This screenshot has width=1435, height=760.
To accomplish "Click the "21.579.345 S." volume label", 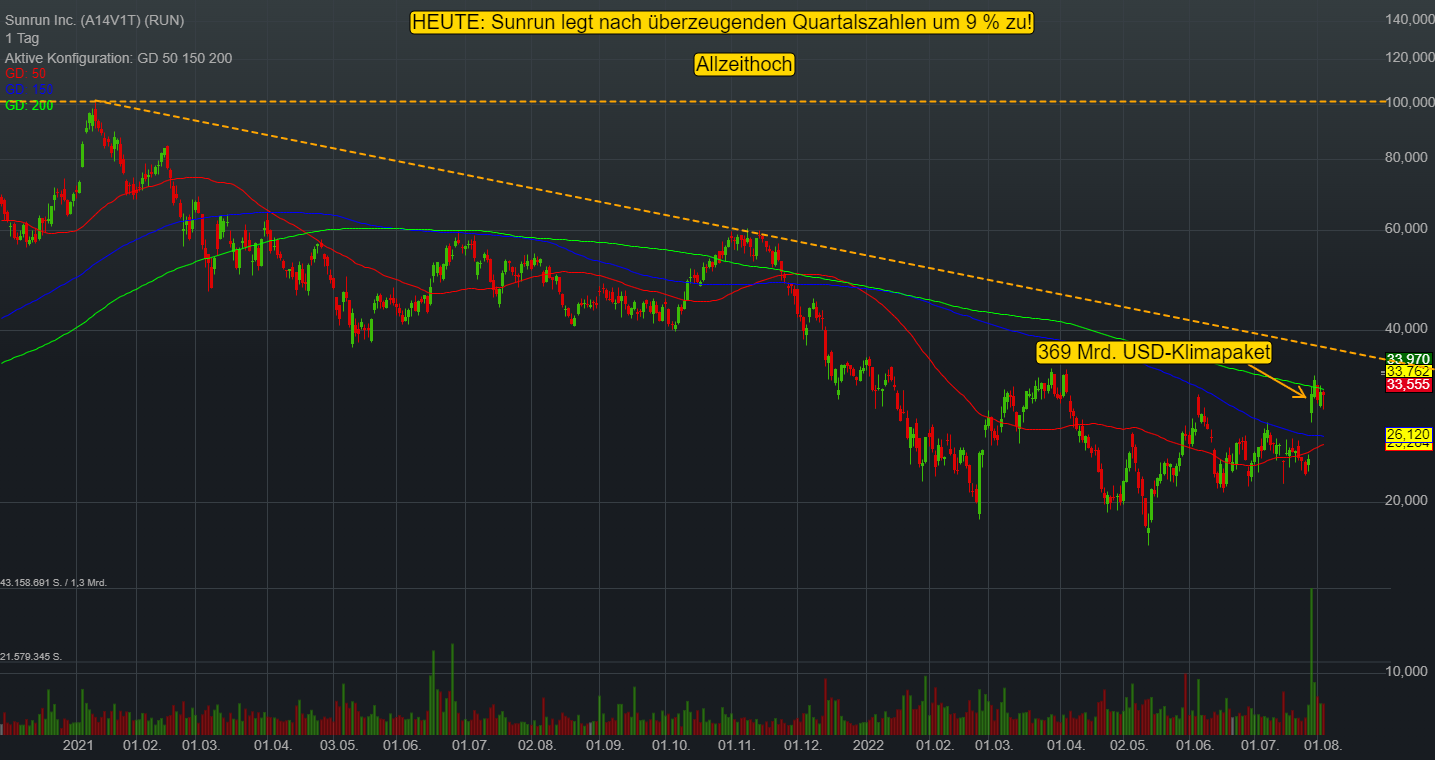I will coord(32,656).
